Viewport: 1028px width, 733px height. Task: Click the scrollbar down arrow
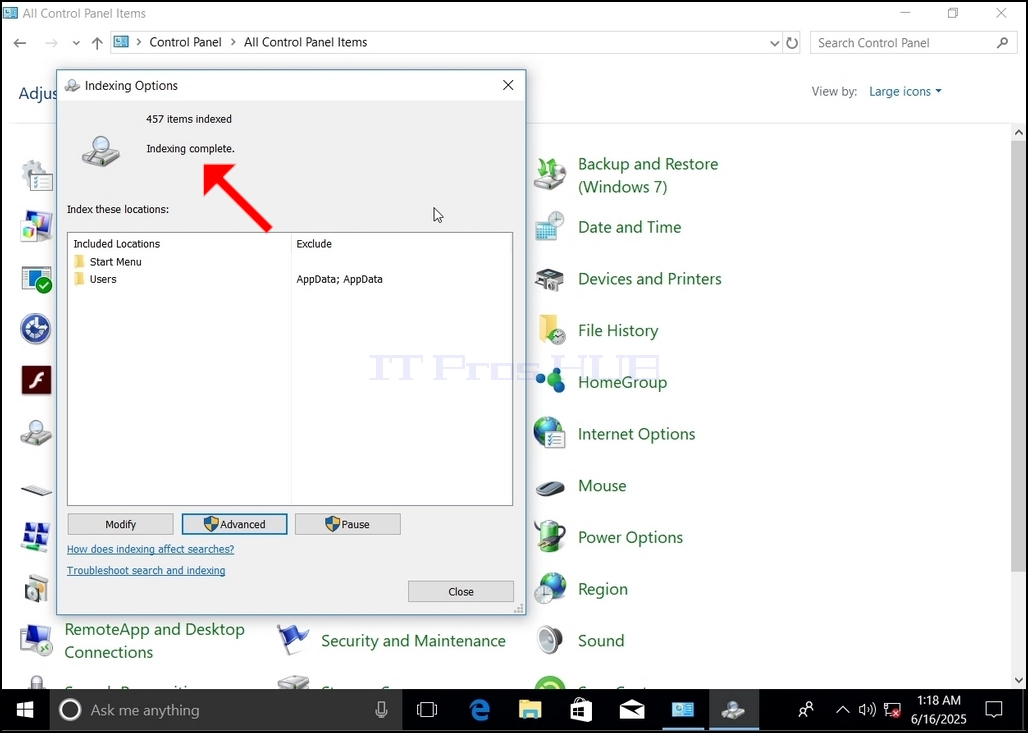click(1019, 680)
